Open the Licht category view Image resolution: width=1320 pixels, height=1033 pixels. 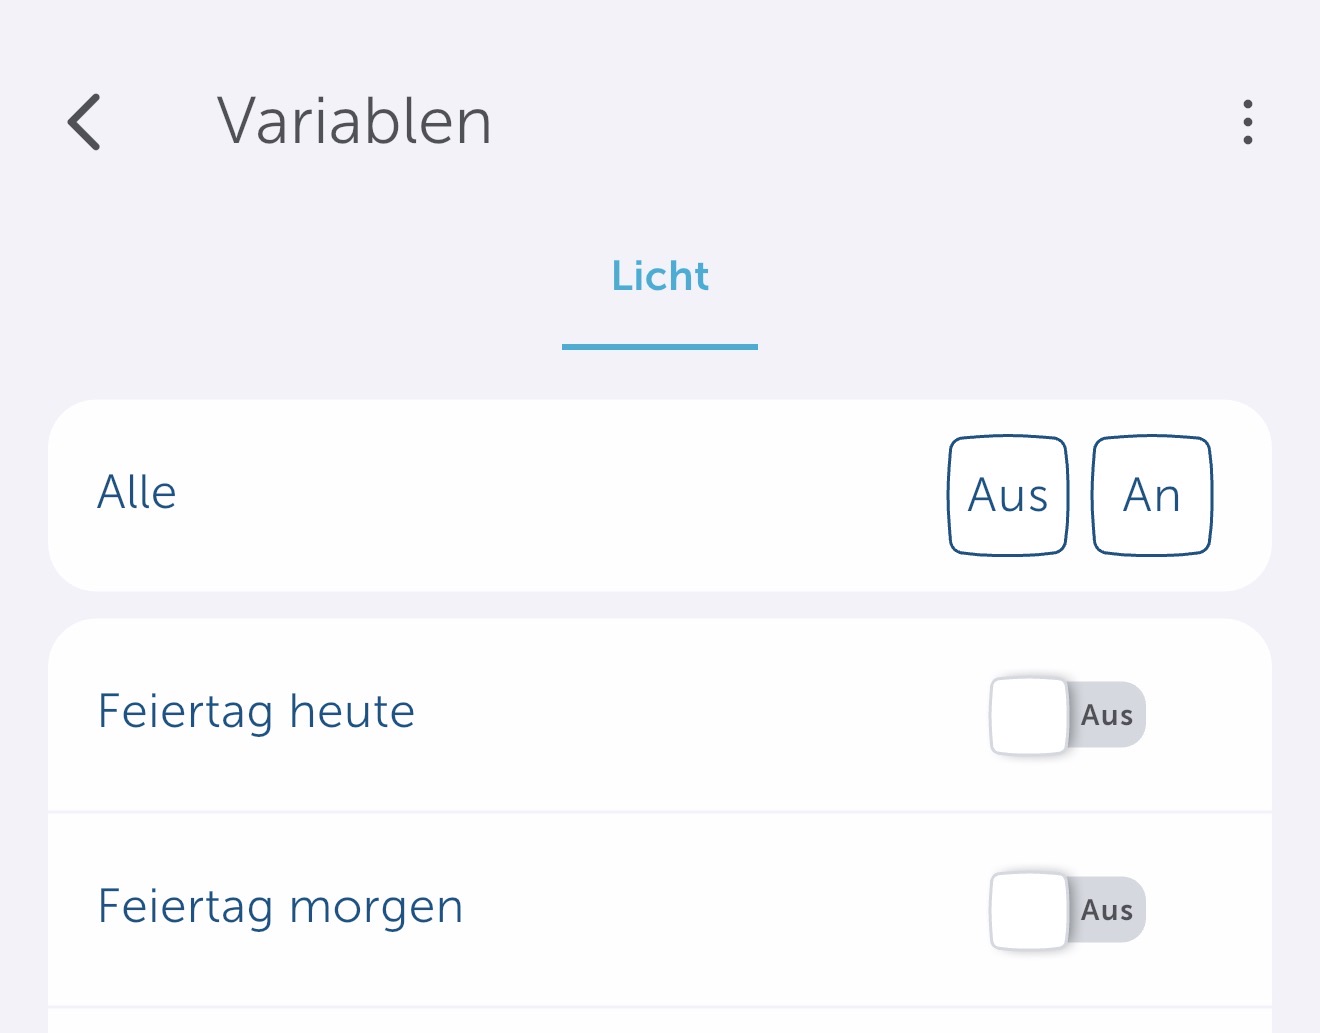(x=660, y=277)
